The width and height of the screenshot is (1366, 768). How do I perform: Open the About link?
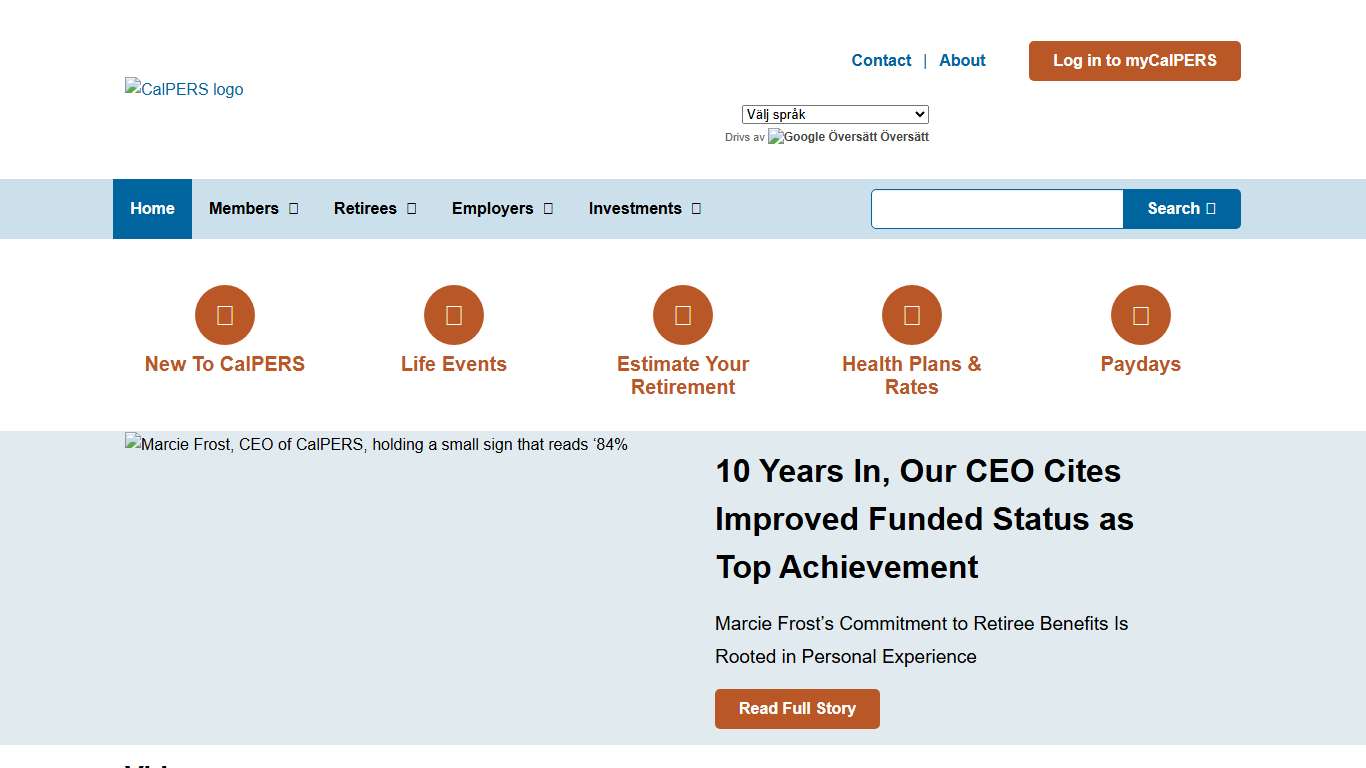(962, 61)
